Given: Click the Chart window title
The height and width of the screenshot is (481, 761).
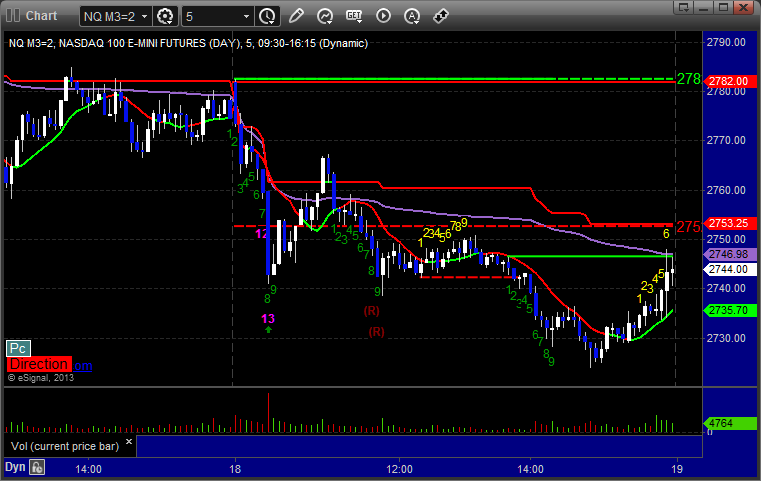Looking at the screenshot, I should (x=41, y=15).
